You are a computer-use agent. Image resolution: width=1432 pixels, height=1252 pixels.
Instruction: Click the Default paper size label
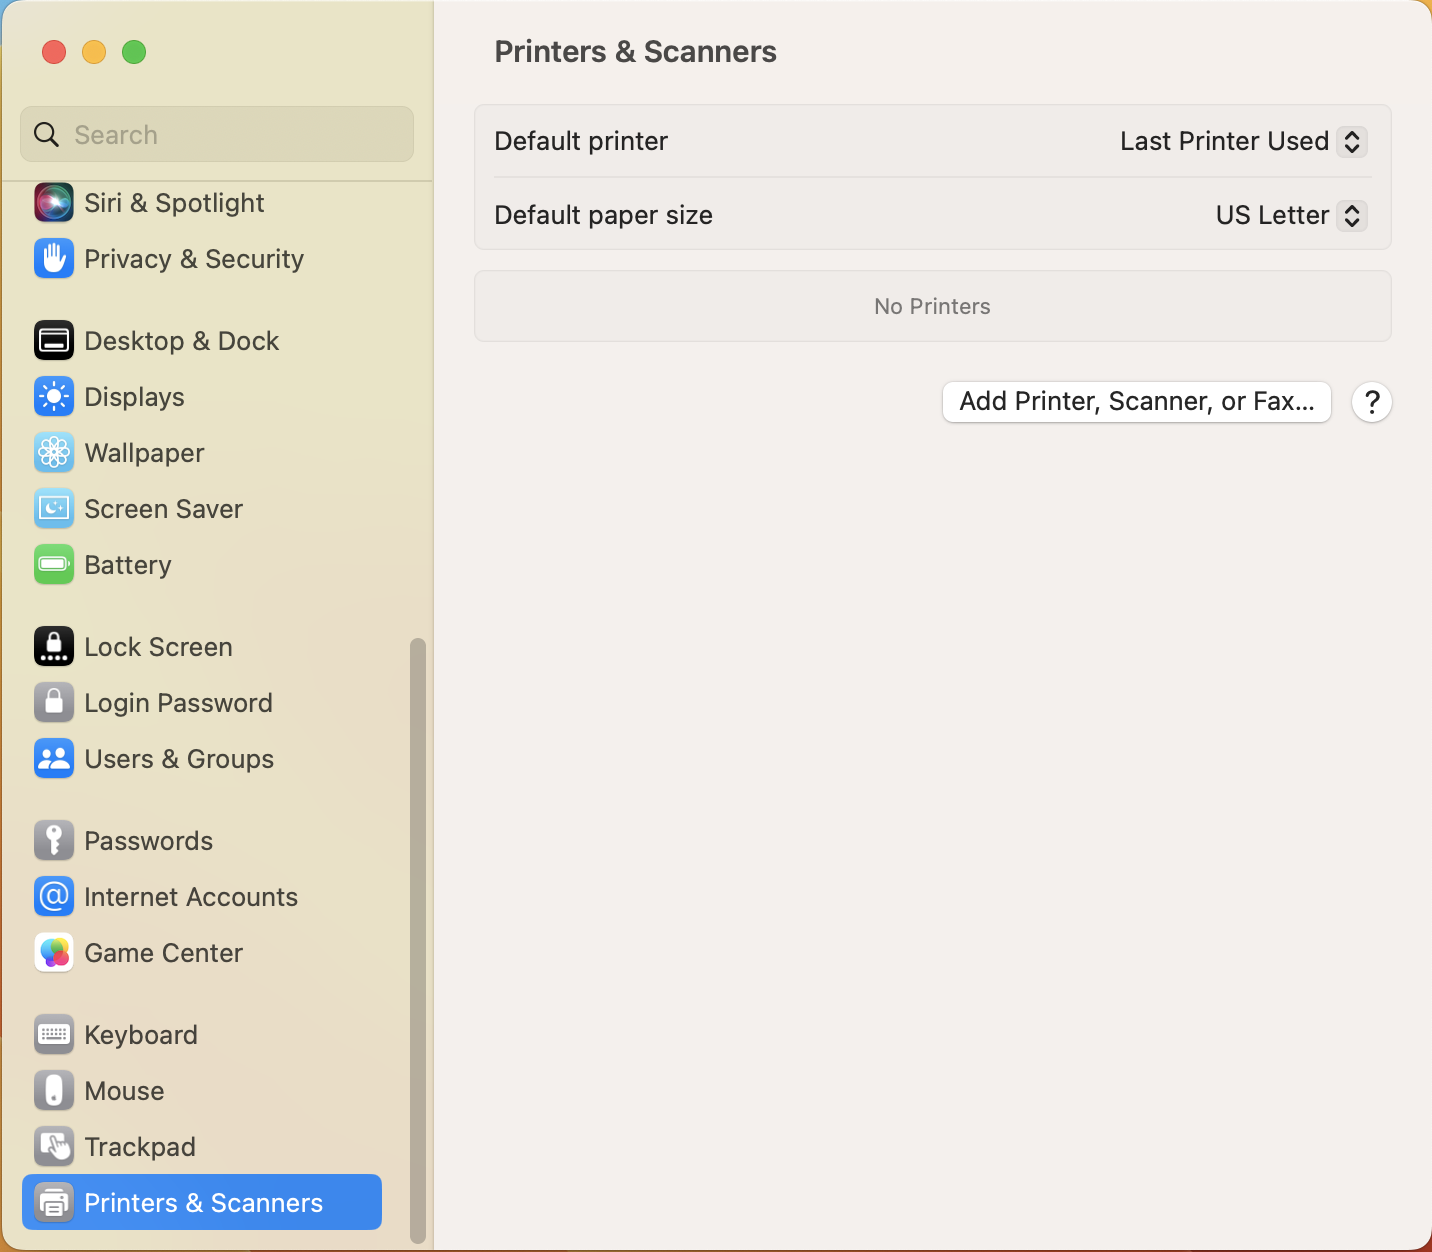click(x=604, y=215)
